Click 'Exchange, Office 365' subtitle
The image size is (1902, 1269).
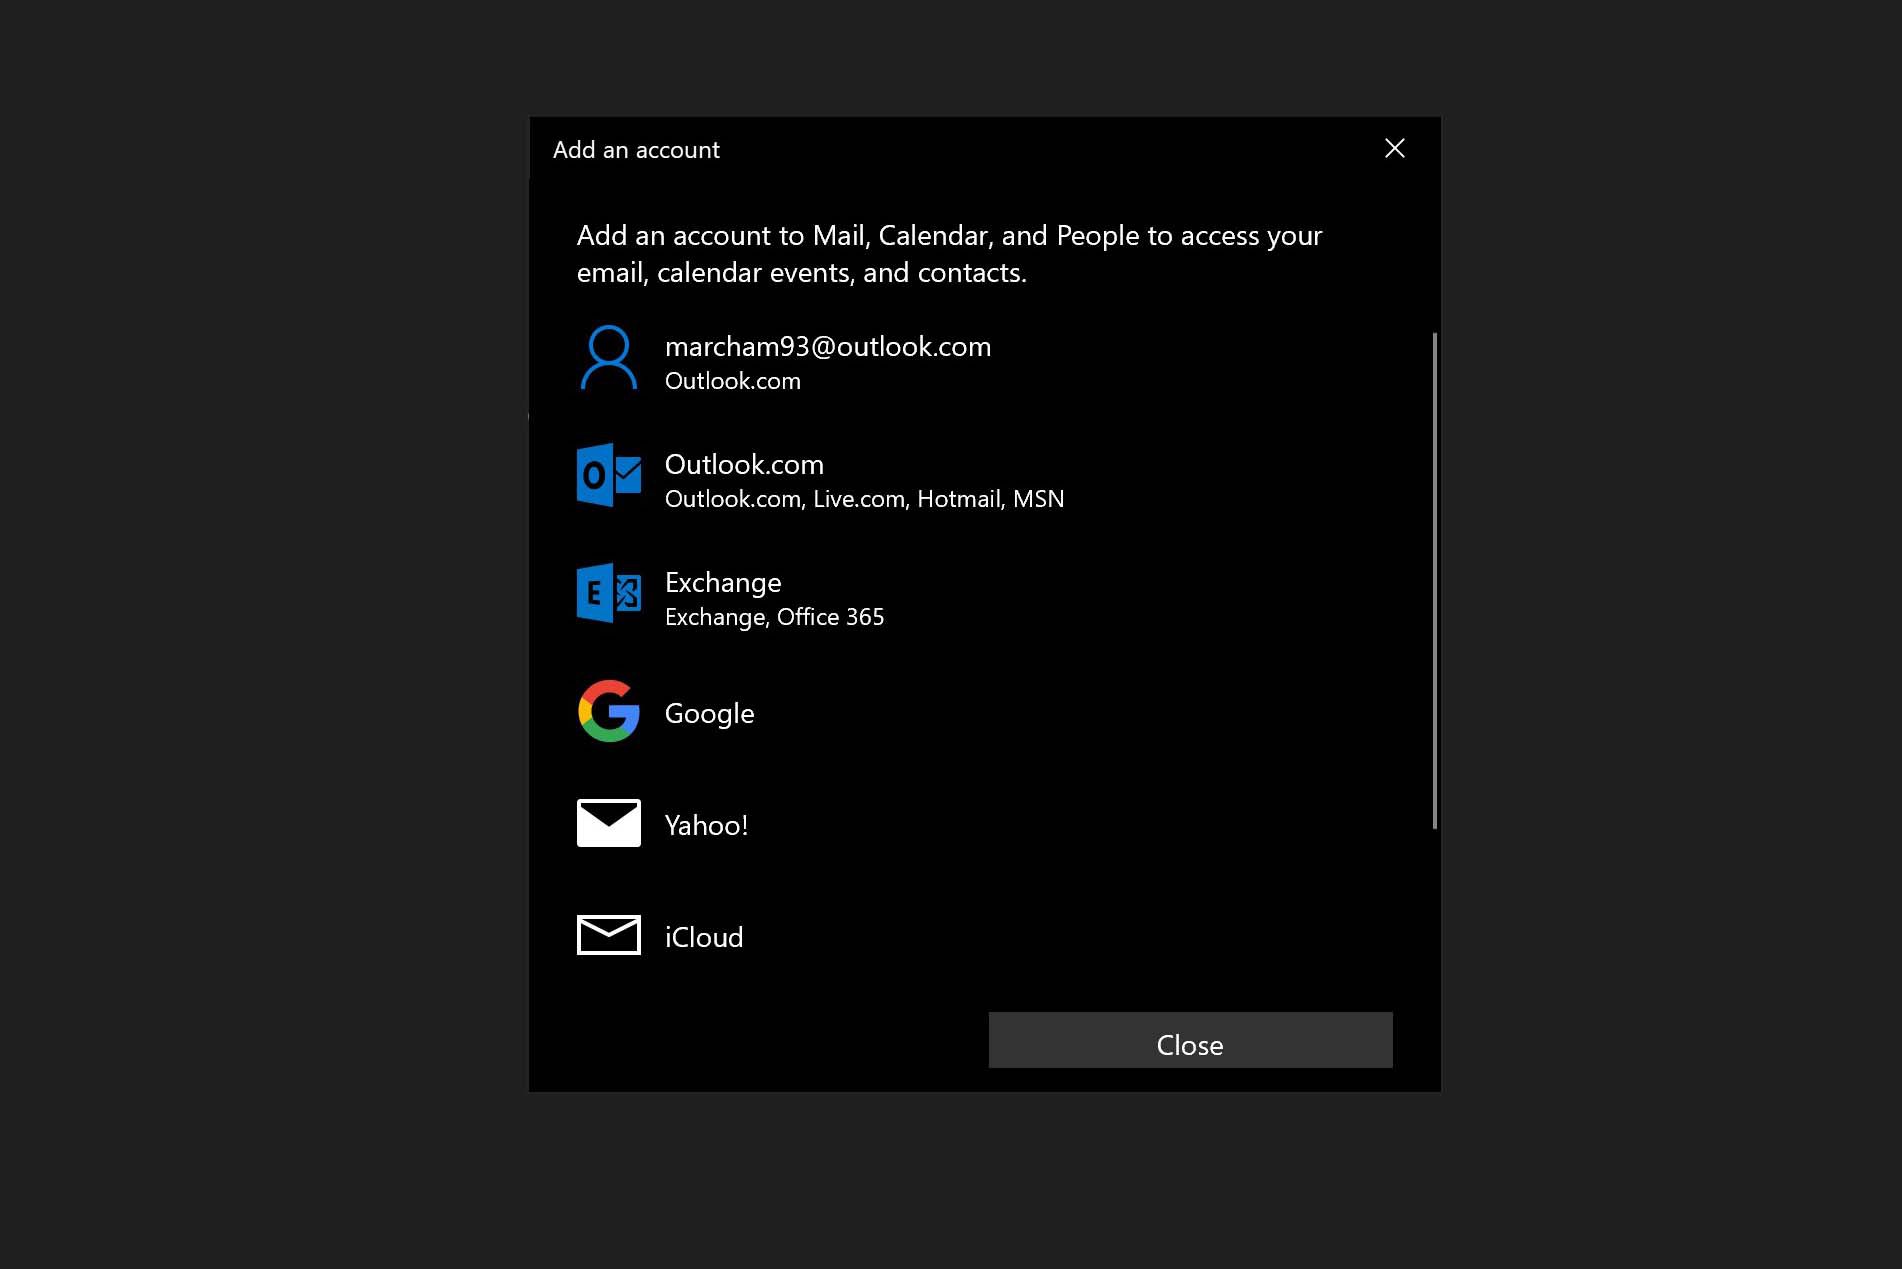[x=774, y=617]
